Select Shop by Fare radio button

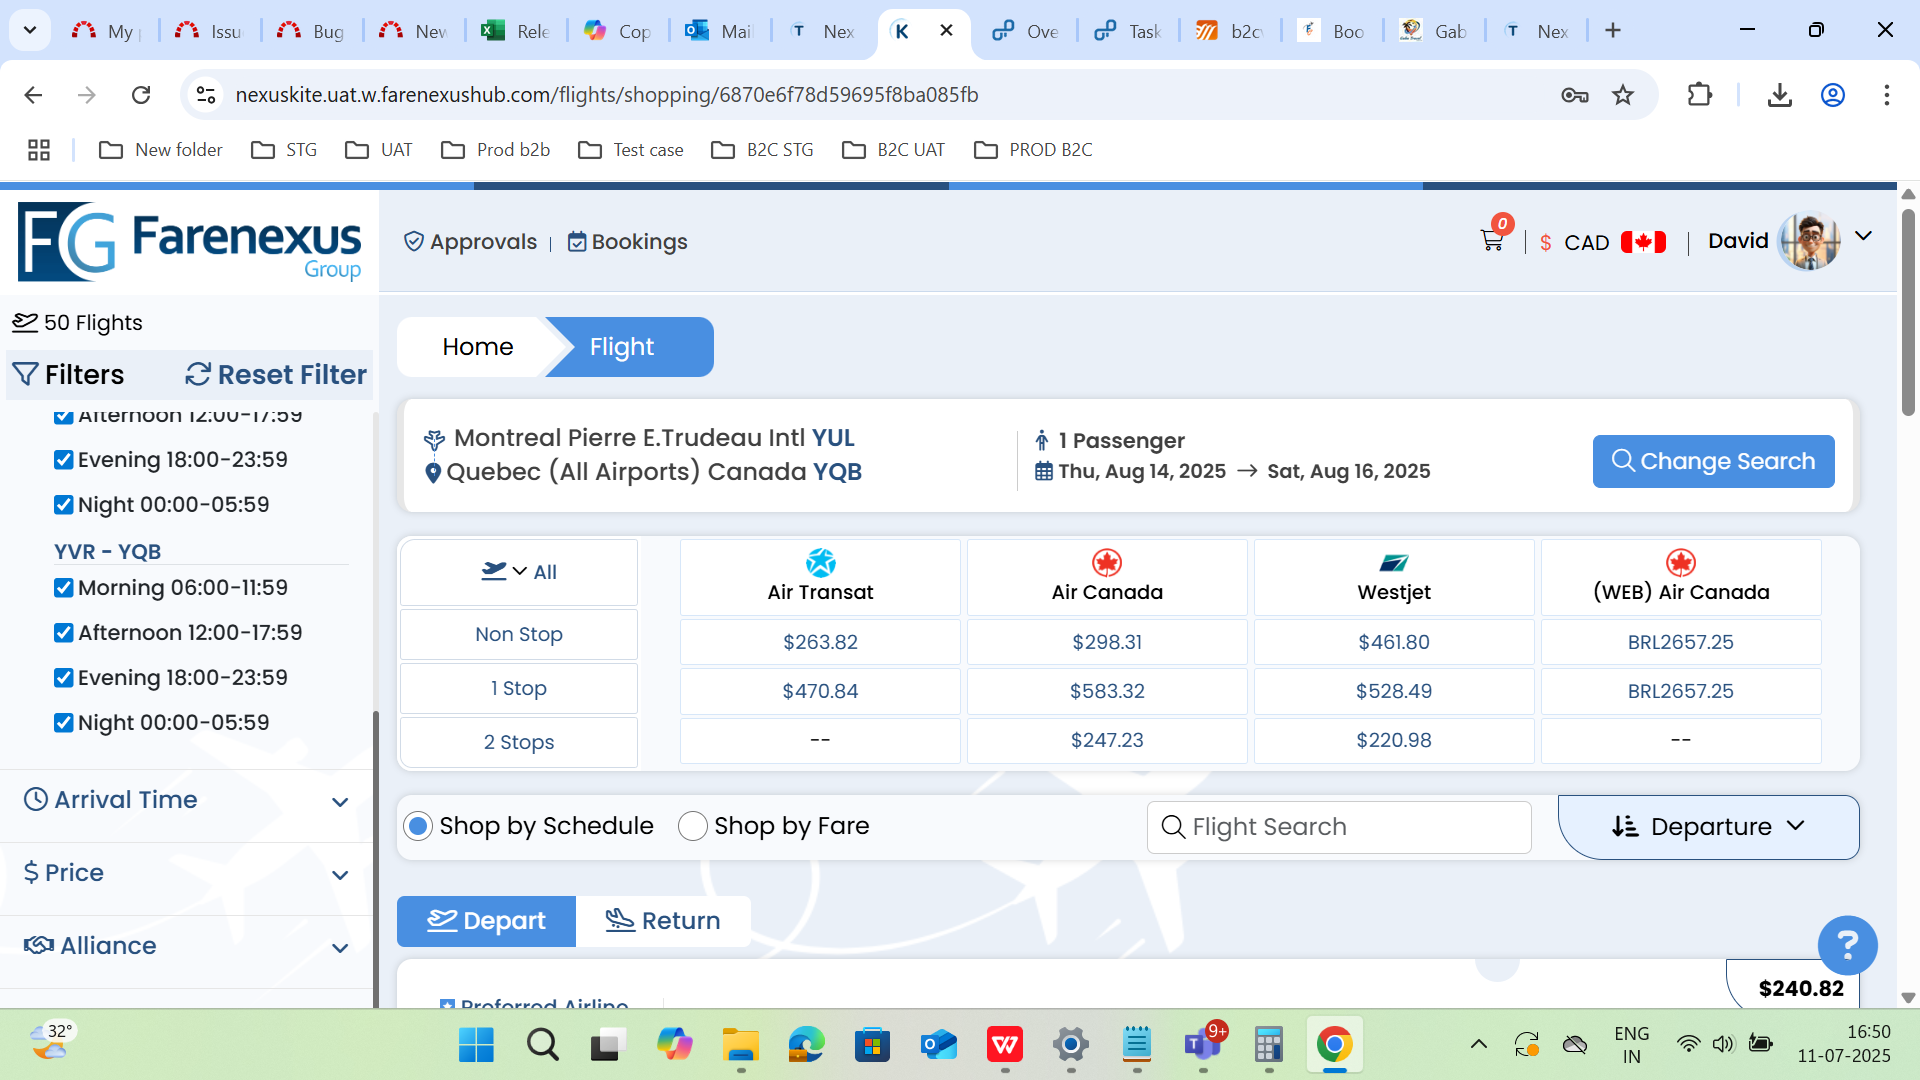click(x=692, y=826)
